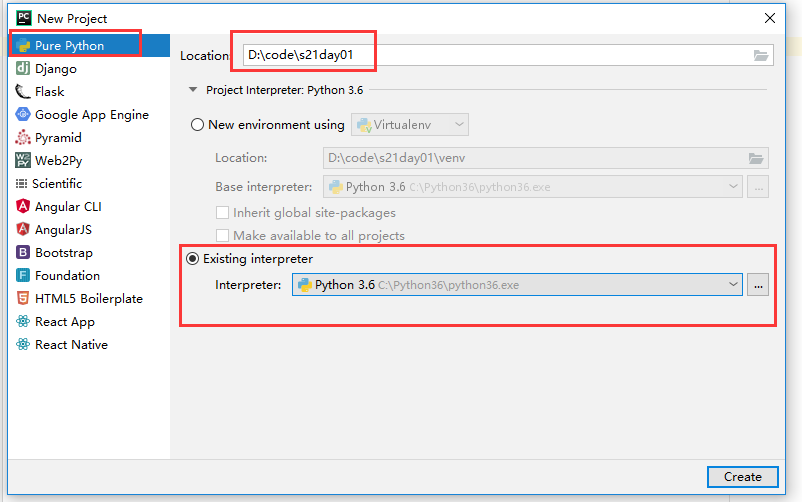Click the HTML5 Boilerplate icon
Screen dimensions: 802x502
click(23, 298)
